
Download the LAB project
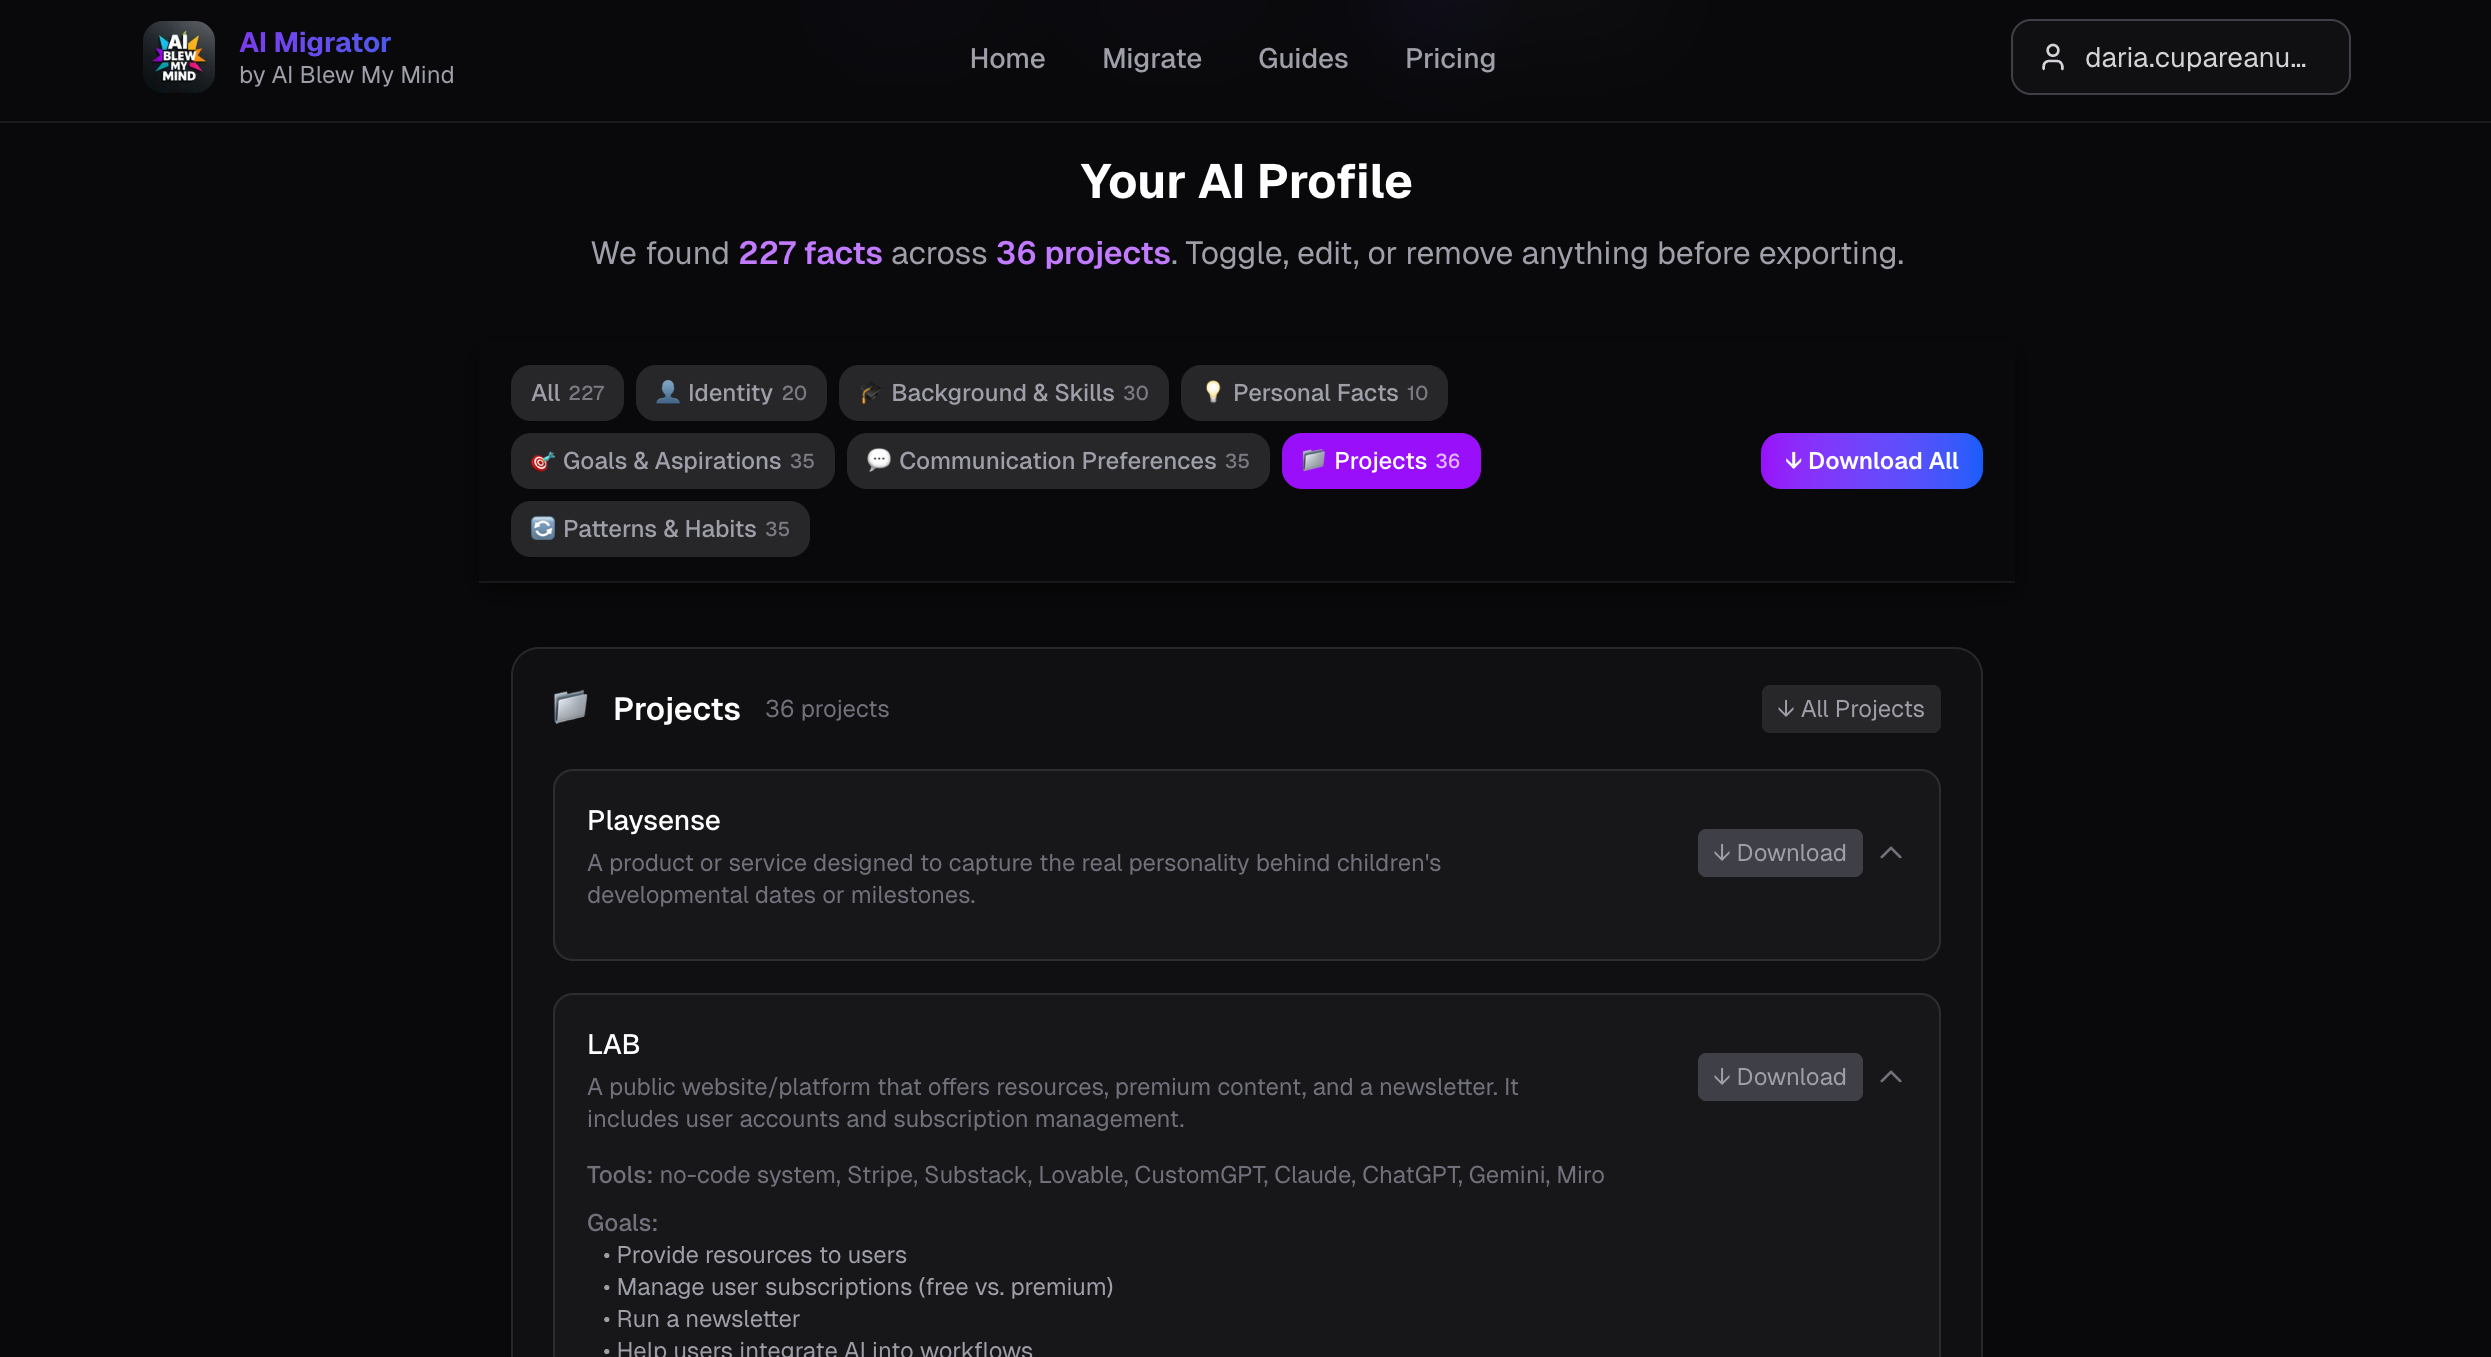point(1779,1077)
